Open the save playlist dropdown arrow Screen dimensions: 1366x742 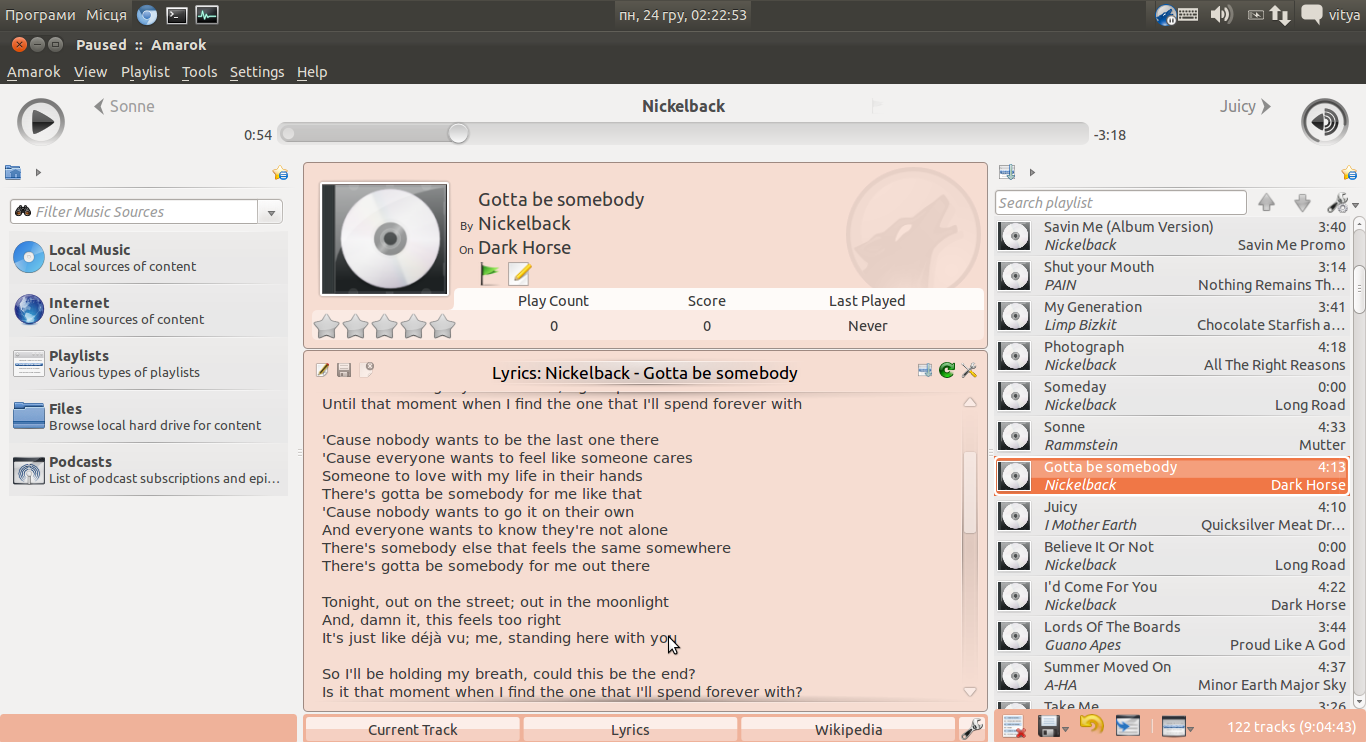coord(1065,729)
